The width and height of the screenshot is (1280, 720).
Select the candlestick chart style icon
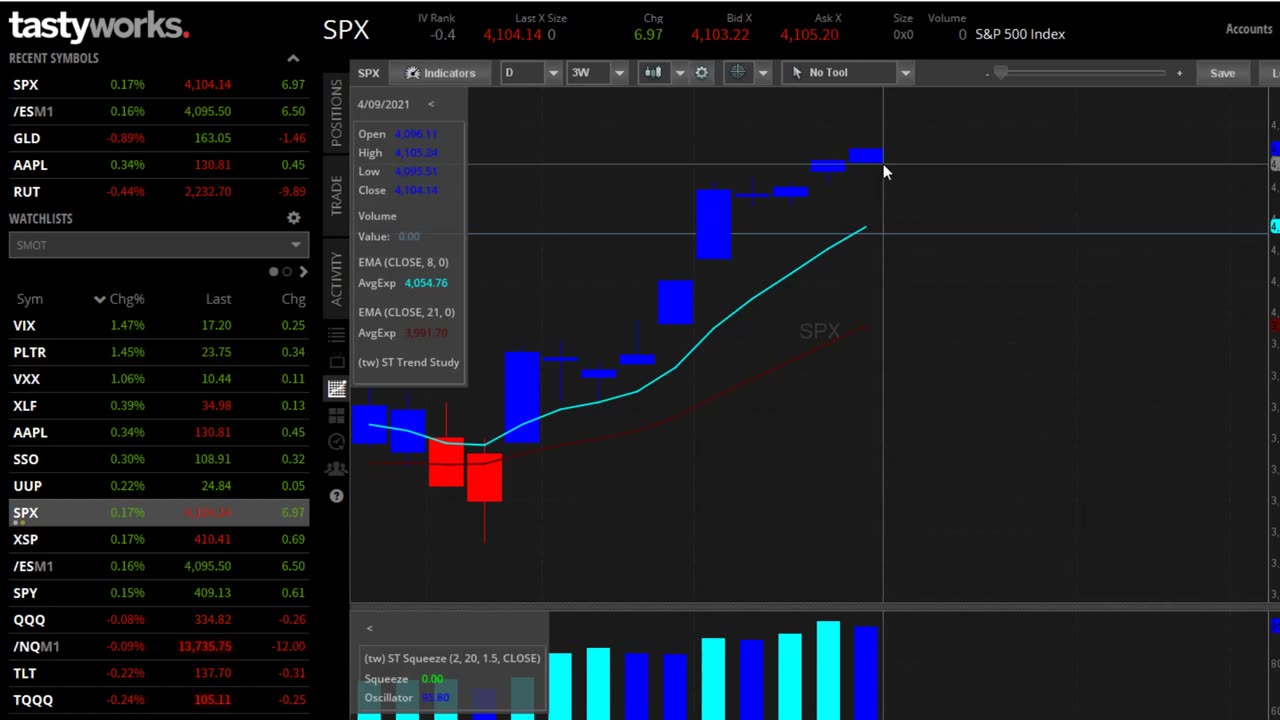tap(653, 72)
